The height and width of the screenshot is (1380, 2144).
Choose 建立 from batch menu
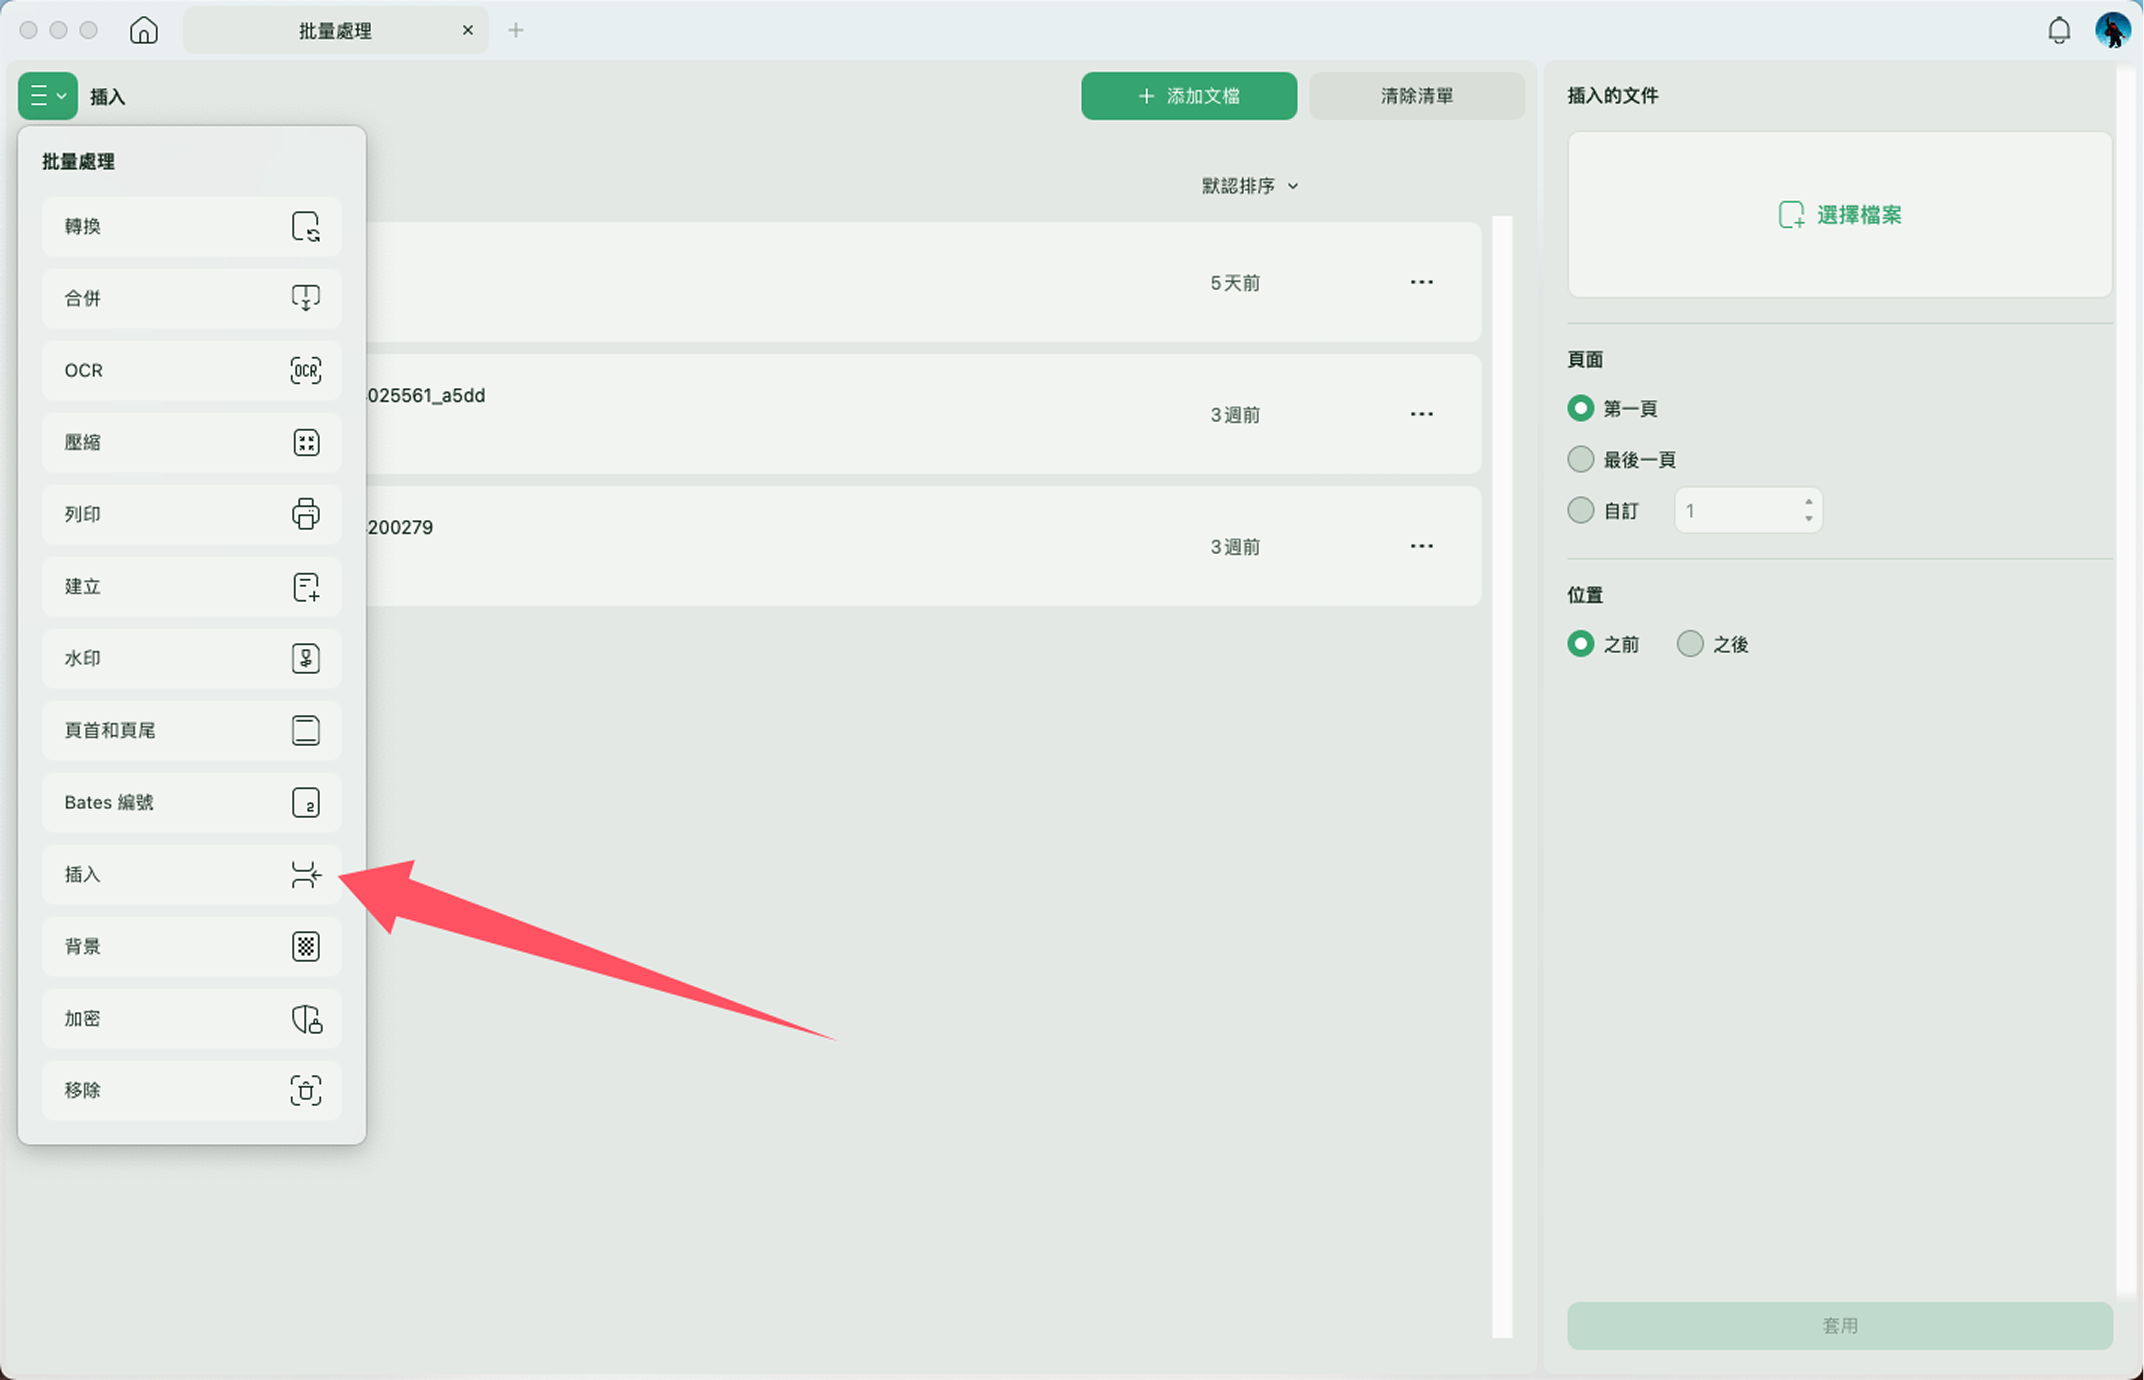[192, 586]
